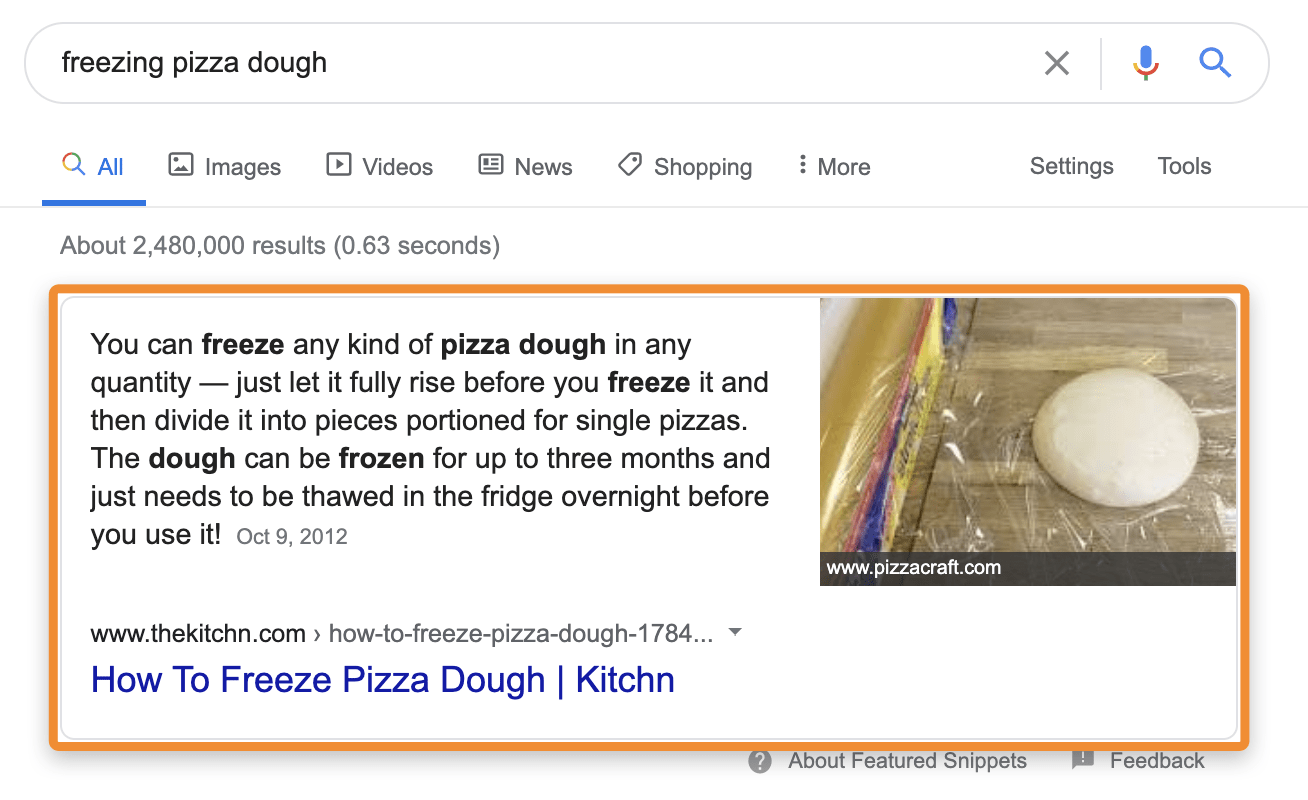Open the Kitchn pizza dough article link
Viewport: 1308px width, 800px height.
pos(382,679)
